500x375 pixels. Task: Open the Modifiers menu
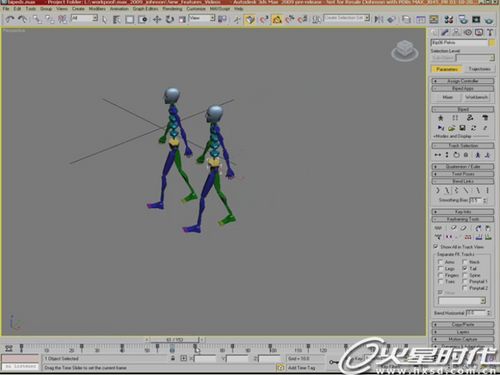[x=97, y=9]
